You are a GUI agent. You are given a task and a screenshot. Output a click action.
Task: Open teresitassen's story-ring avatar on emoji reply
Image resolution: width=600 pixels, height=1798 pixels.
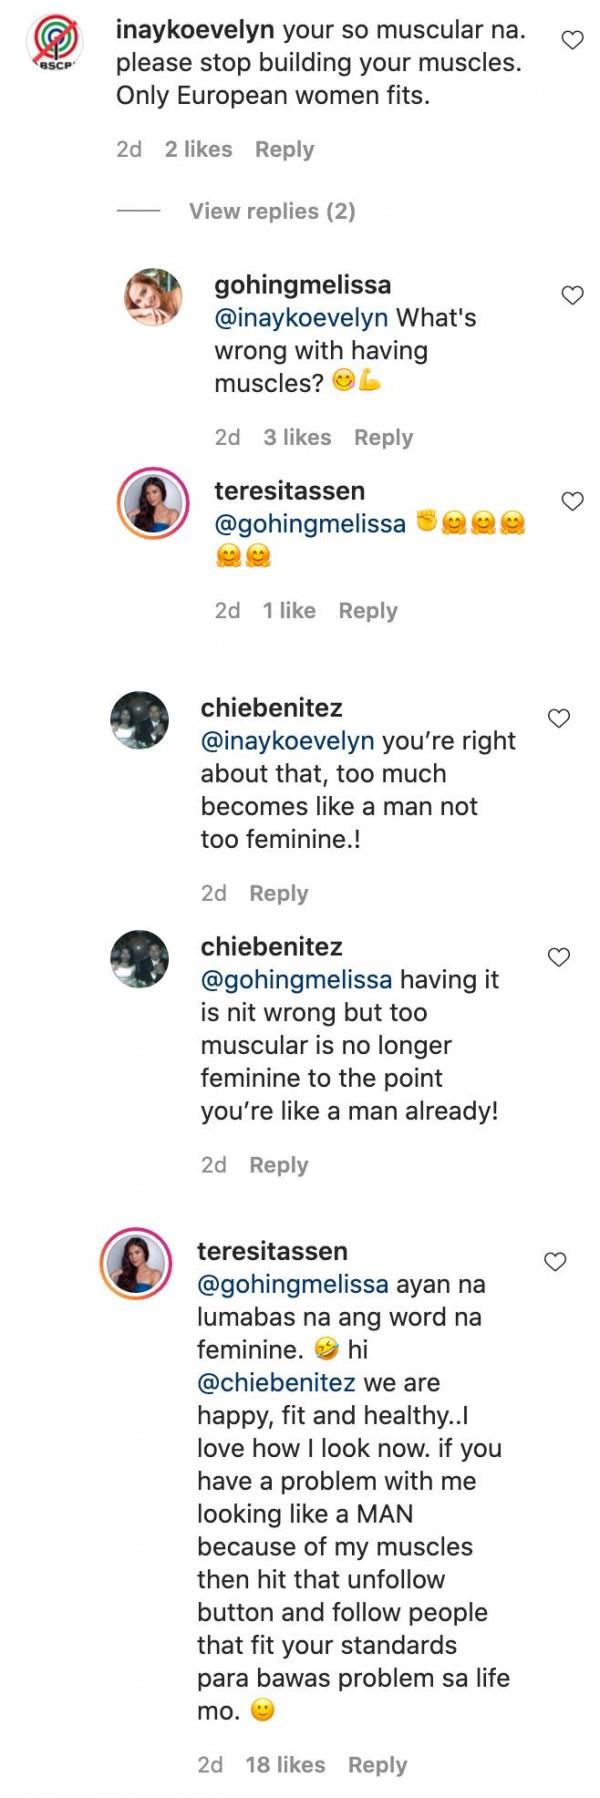153,503
